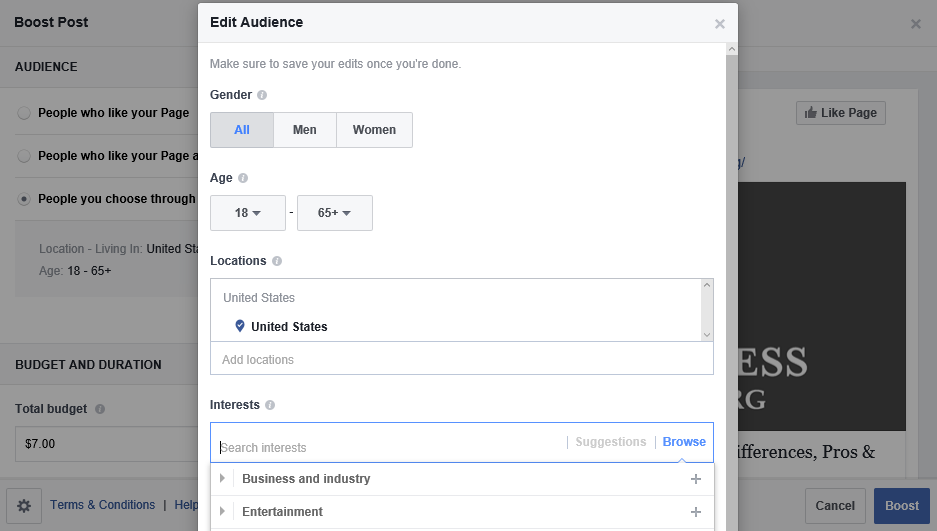Click the Business and industry row label
The image size is (937, 531).
click(x=306, y=479)
